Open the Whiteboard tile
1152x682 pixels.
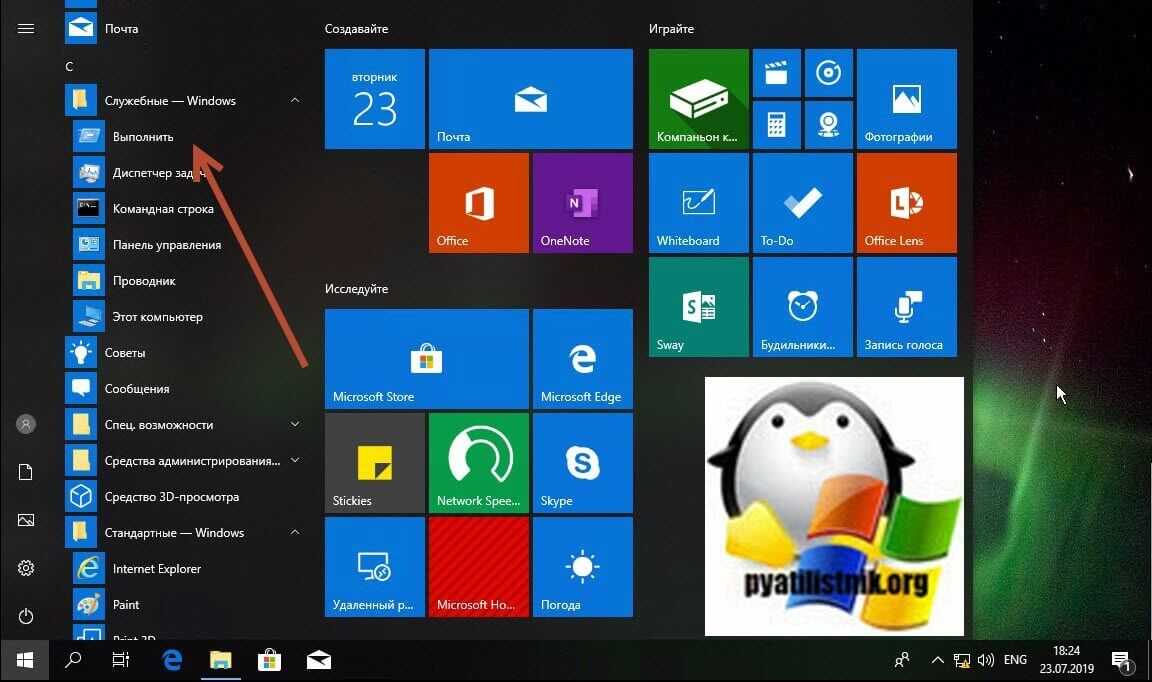[698, 203]
